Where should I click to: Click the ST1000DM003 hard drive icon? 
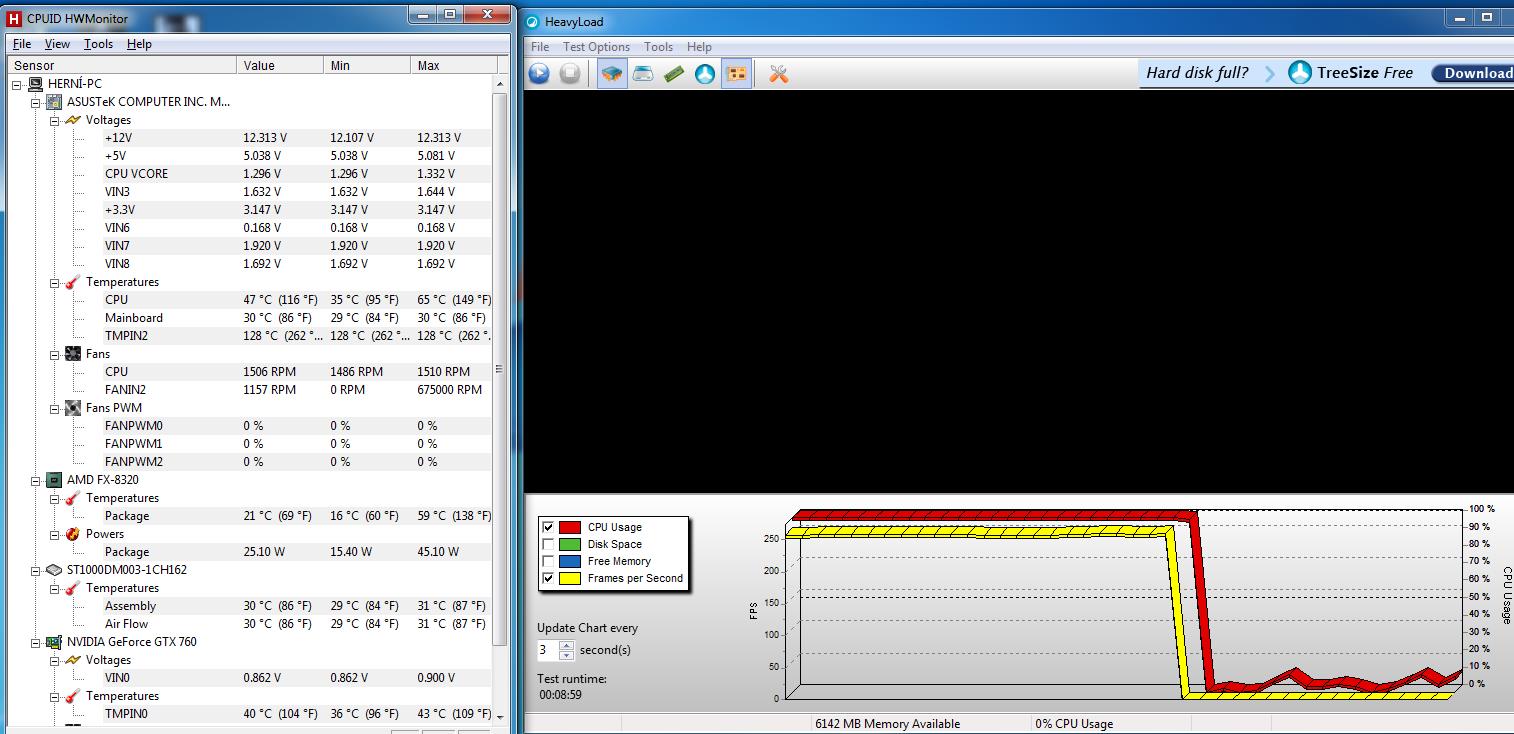(54, 570)
